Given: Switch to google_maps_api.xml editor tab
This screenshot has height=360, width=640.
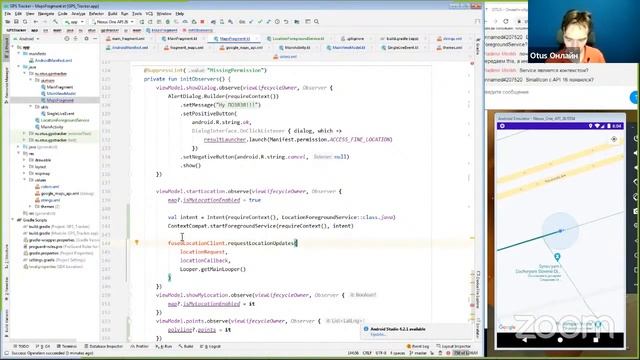Looking at the screenshot, I should pos(242,48).
